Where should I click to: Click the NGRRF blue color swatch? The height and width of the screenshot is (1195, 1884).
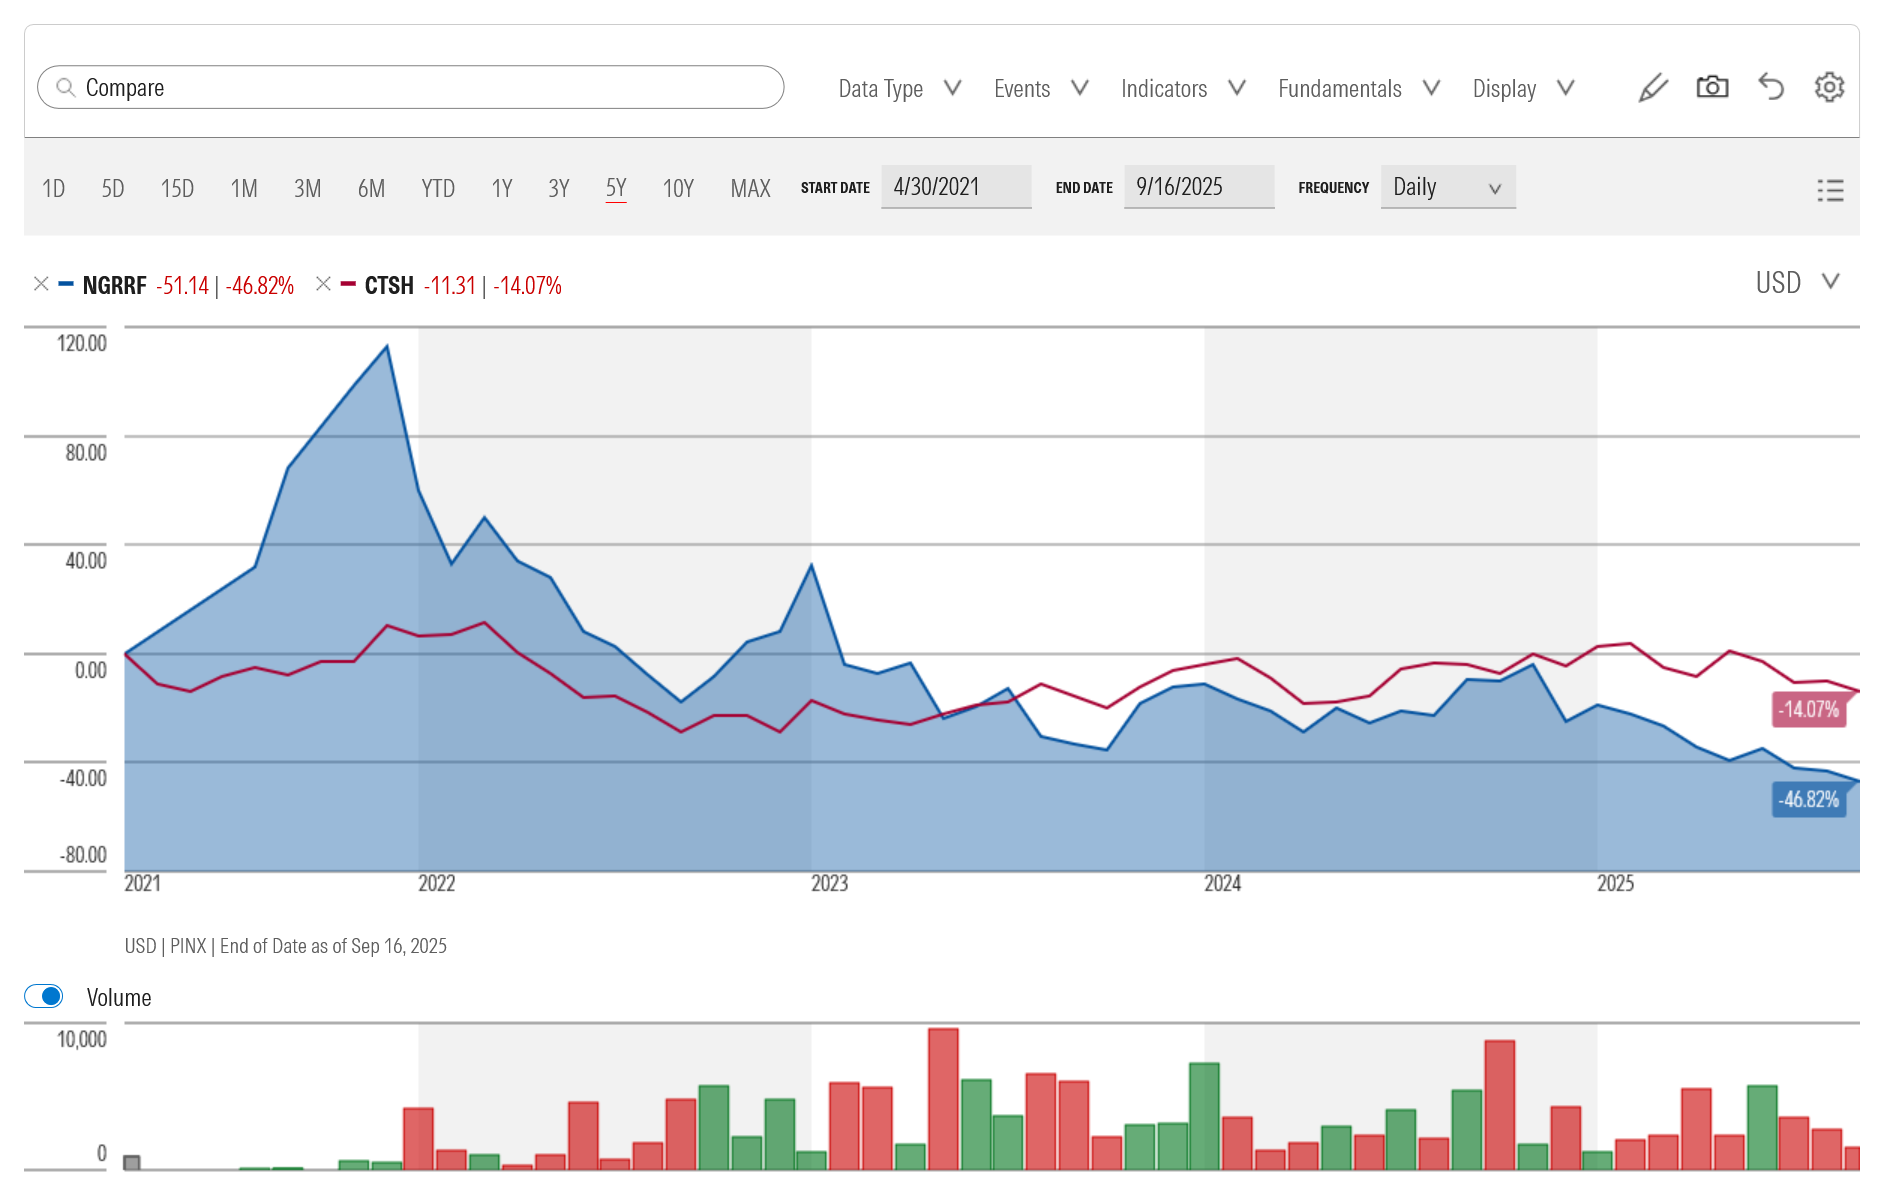66,284
